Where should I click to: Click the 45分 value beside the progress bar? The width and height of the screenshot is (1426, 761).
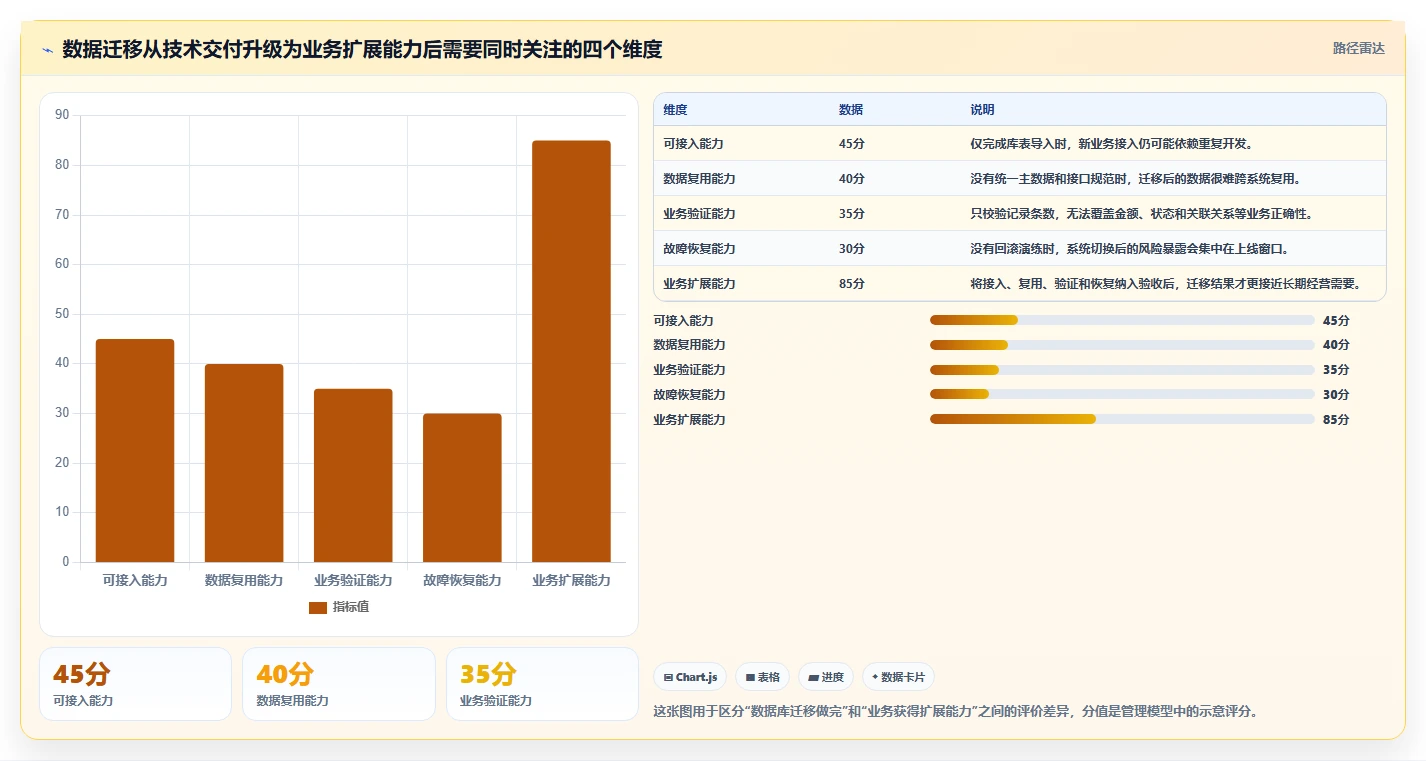coord(1336,321)
